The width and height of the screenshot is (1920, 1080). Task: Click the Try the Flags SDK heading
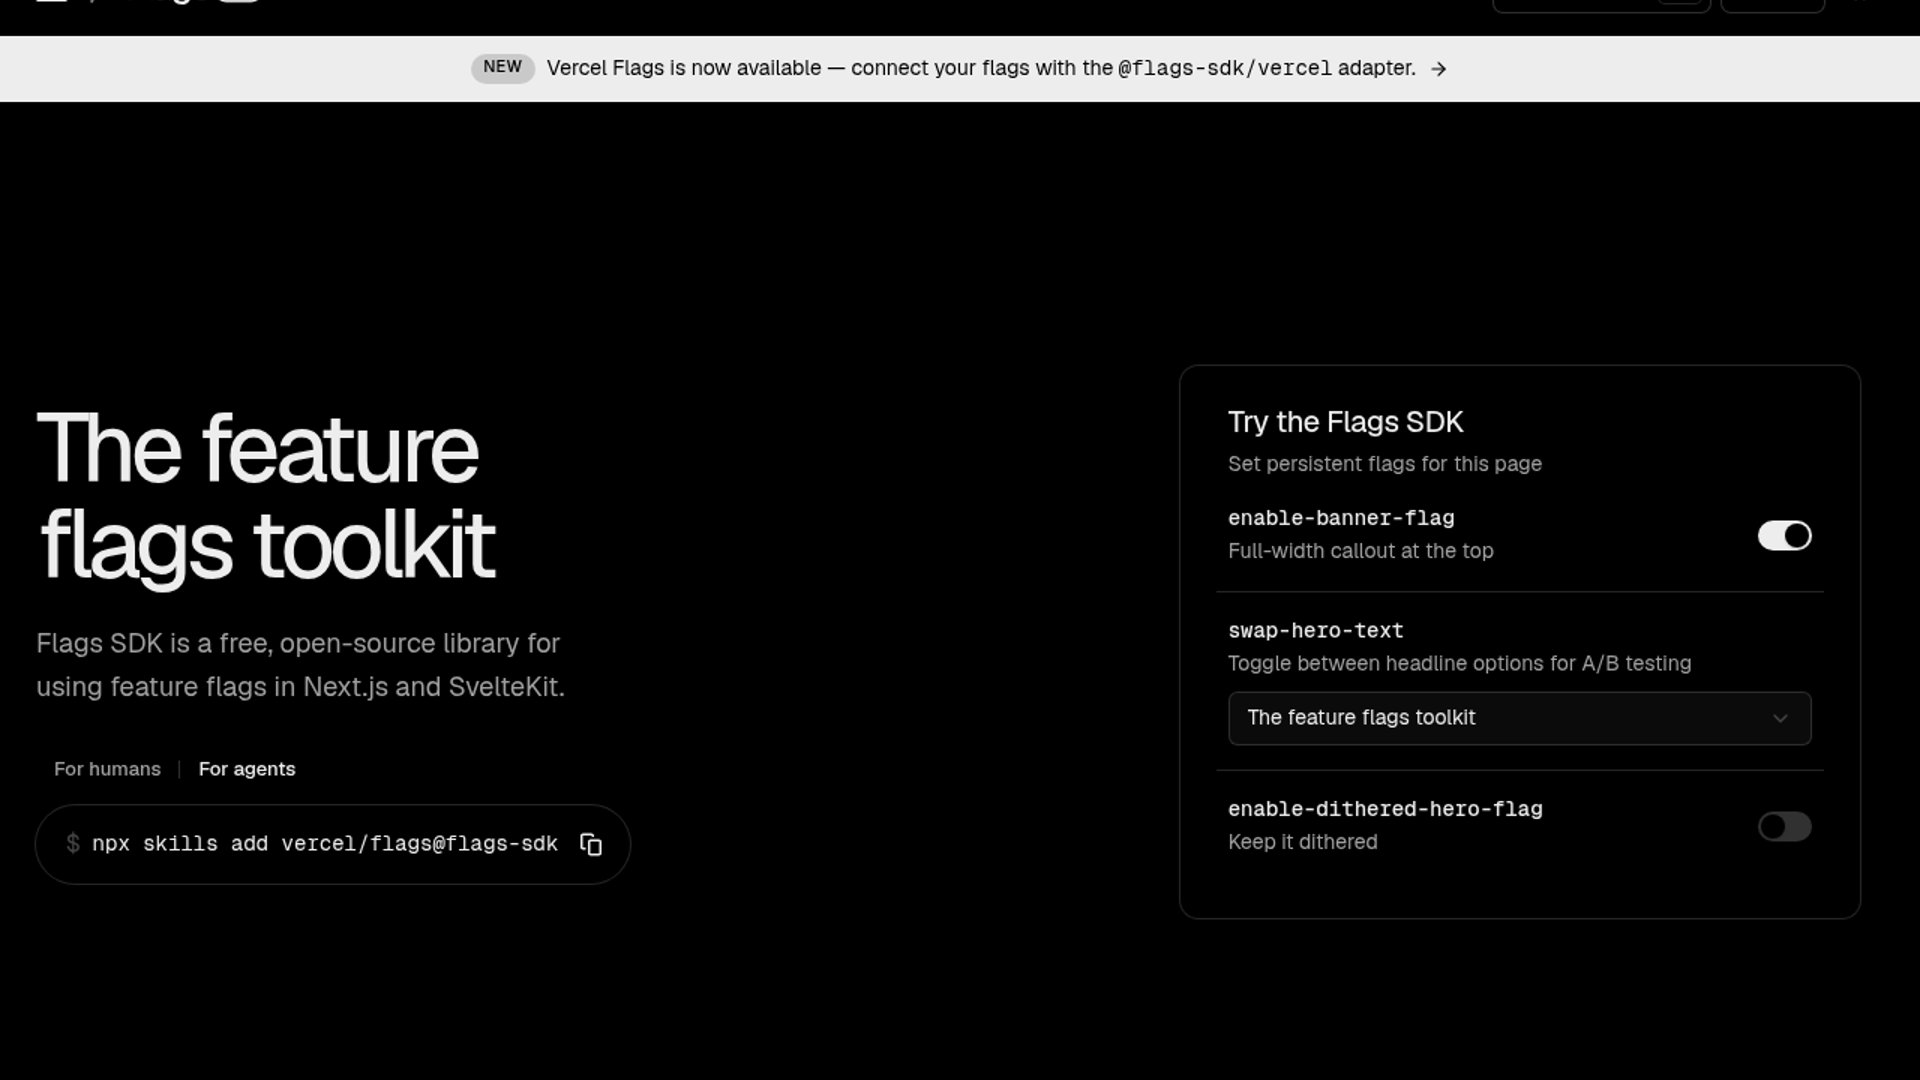[1345, 422]
